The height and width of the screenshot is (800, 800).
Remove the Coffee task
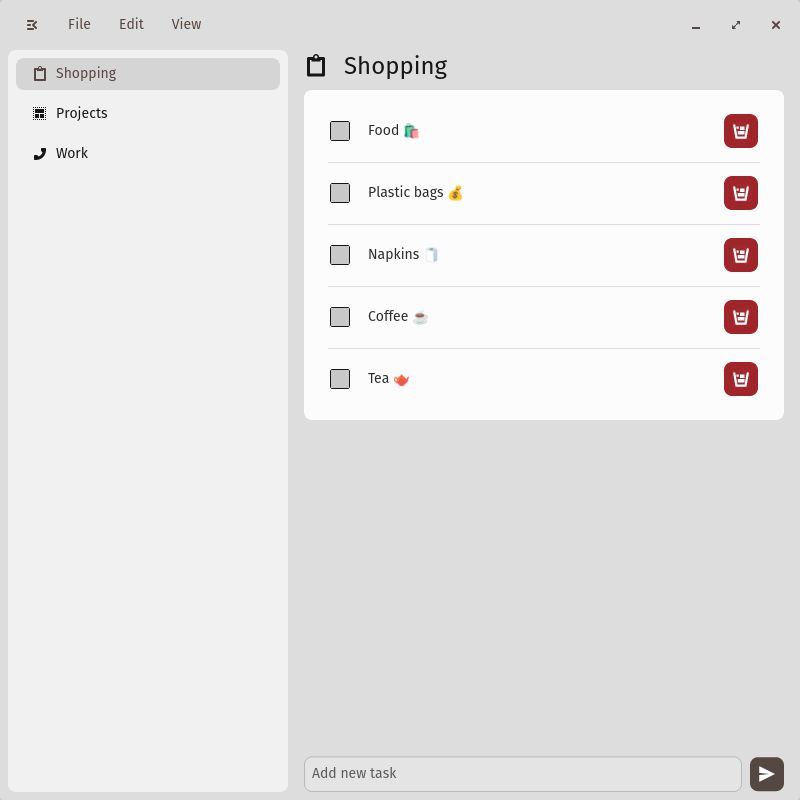pos(741,317)
